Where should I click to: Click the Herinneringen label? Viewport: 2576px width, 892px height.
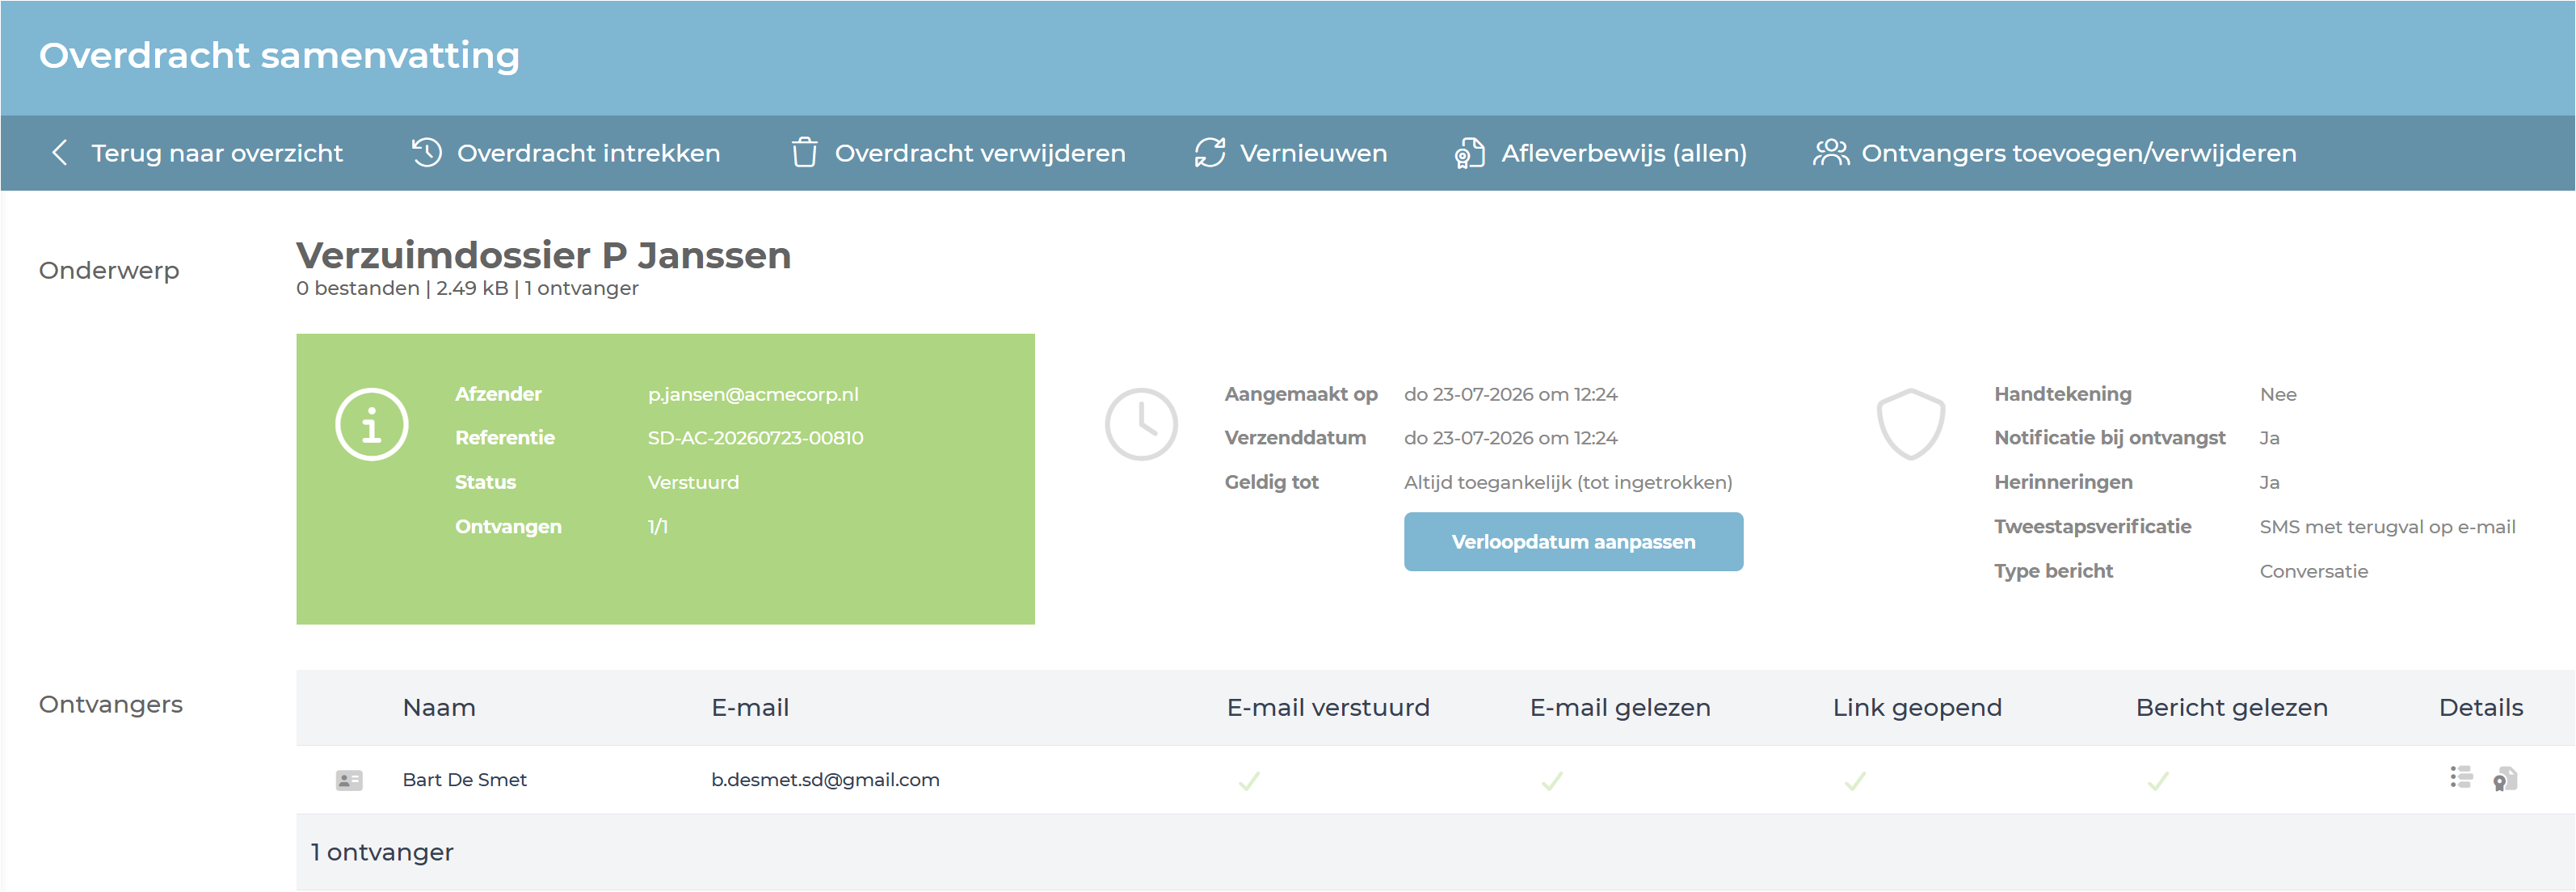click(x=2063, y=482)
